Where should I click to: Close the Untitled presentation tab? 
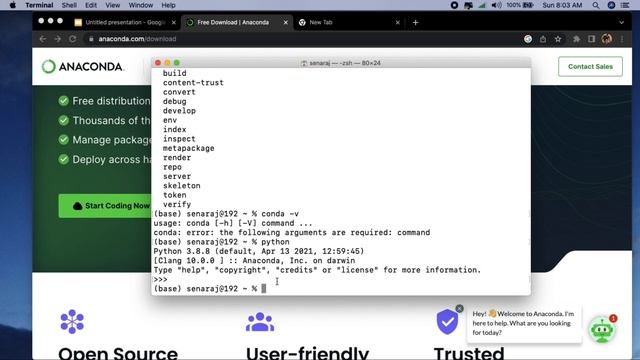[x=174, y=22]
